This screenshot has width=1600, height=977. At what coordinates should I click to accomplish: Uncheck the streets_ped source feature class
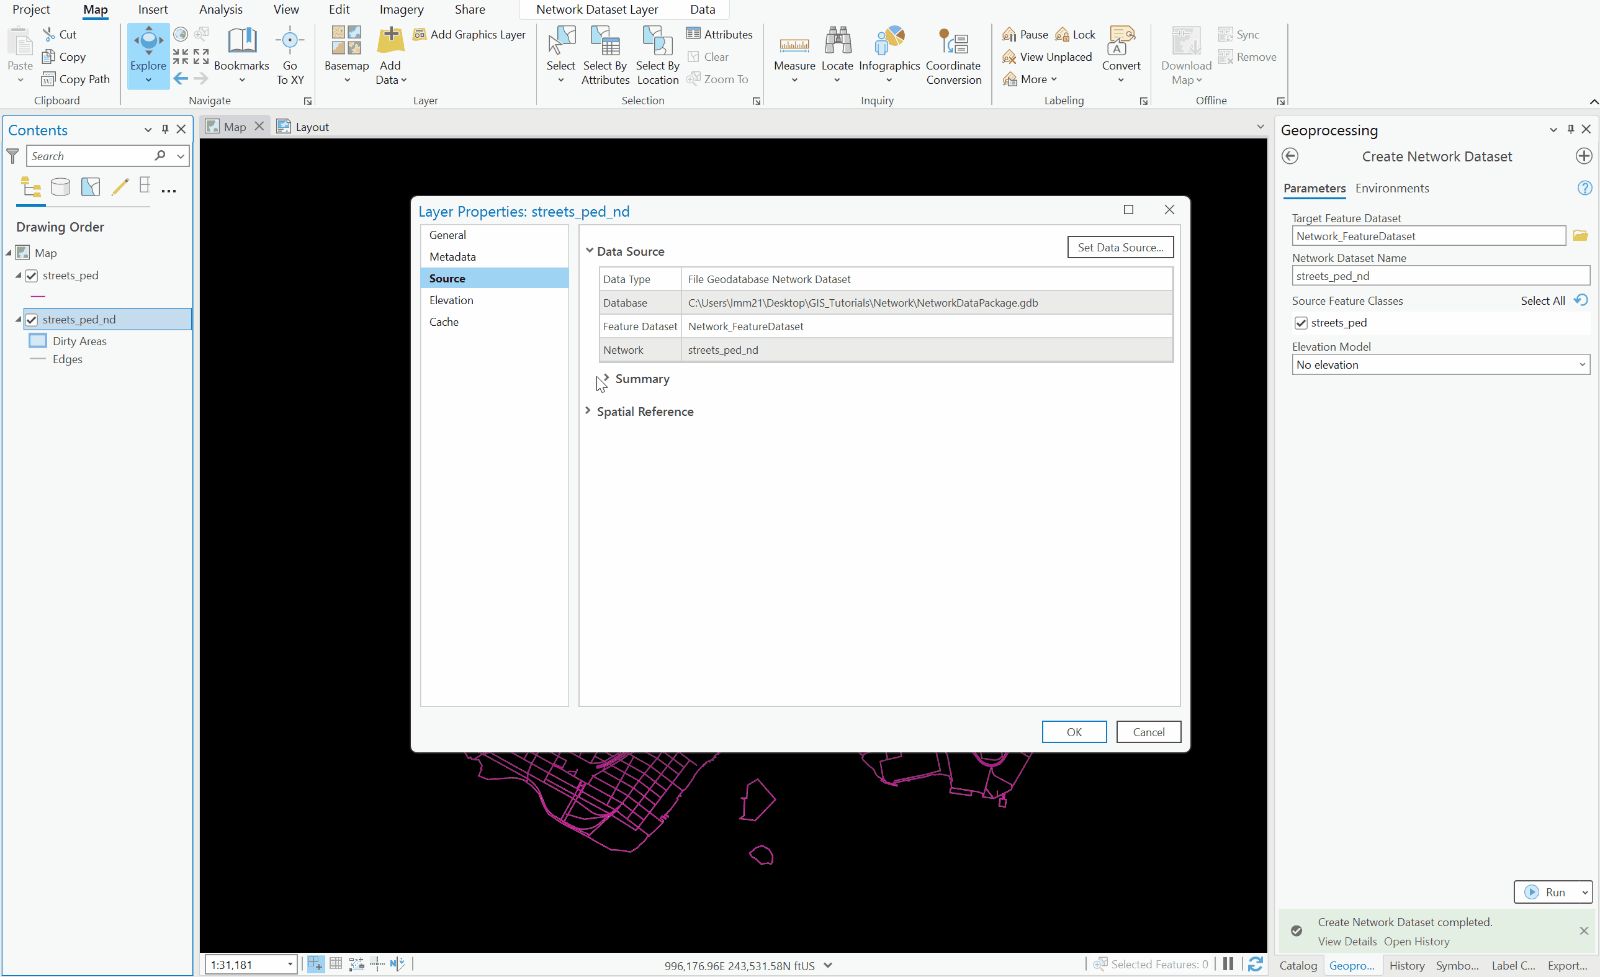click(1301, 322)
